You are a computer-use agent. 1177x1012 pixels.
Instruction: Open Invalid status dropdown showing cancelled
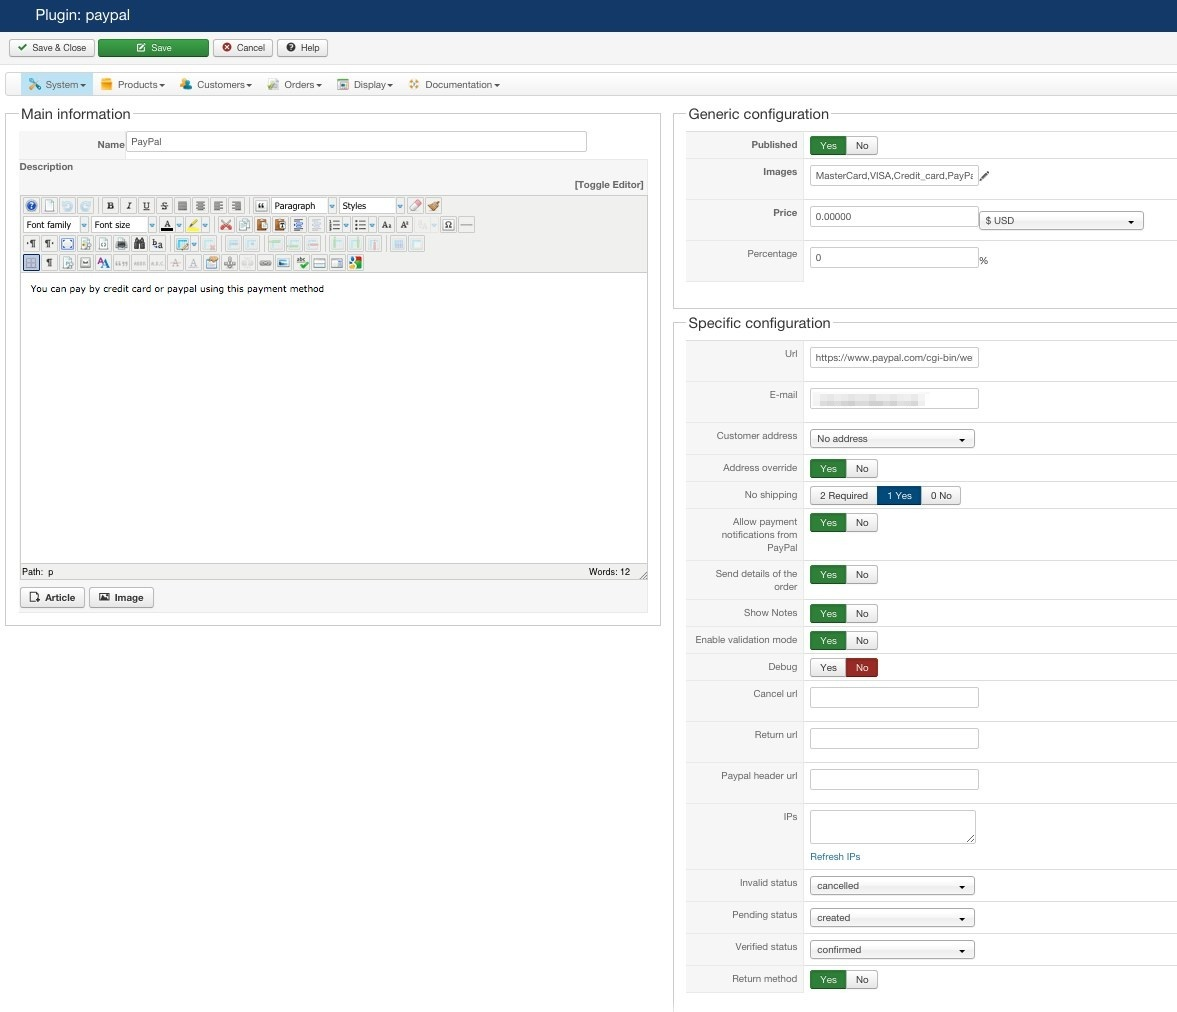click(x=892, y=886)
